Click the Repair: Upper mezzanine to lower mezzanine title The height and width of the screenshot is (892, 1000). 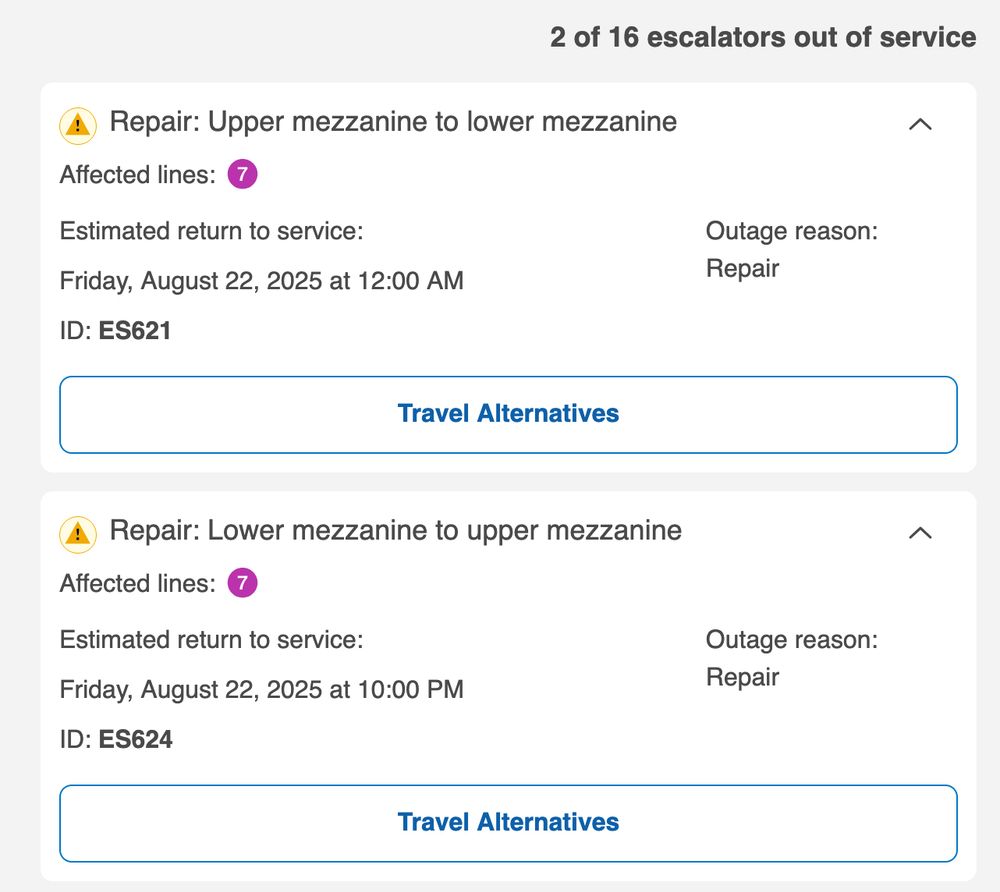click(395, 121)
